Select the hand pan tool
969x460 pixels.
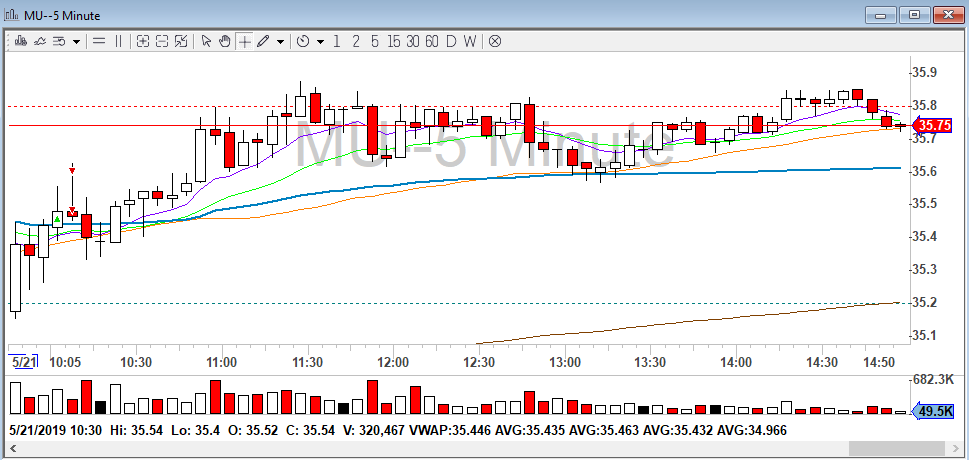pos(225,41)
